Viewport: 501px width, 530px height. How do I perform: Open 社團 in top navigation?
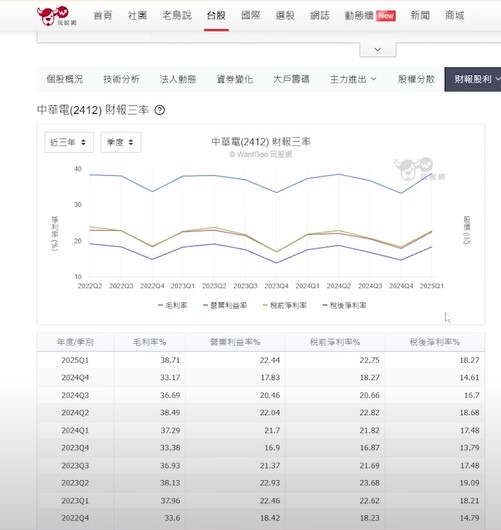point(137,16)
